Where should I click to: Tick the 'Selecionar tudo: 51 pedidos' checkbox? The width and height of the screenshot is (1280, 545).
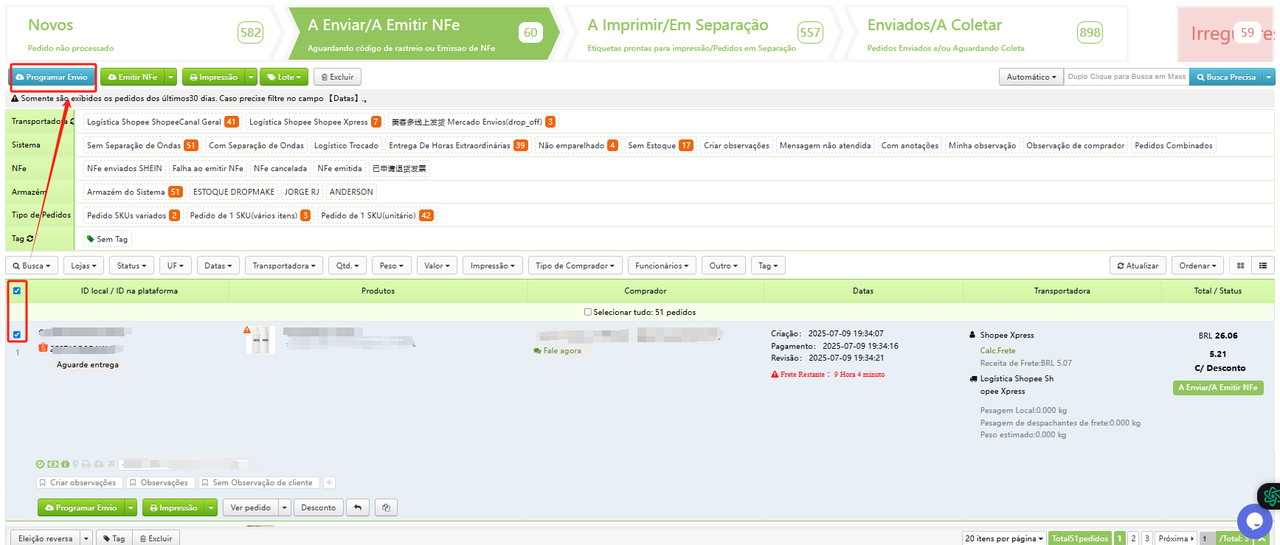588,312
